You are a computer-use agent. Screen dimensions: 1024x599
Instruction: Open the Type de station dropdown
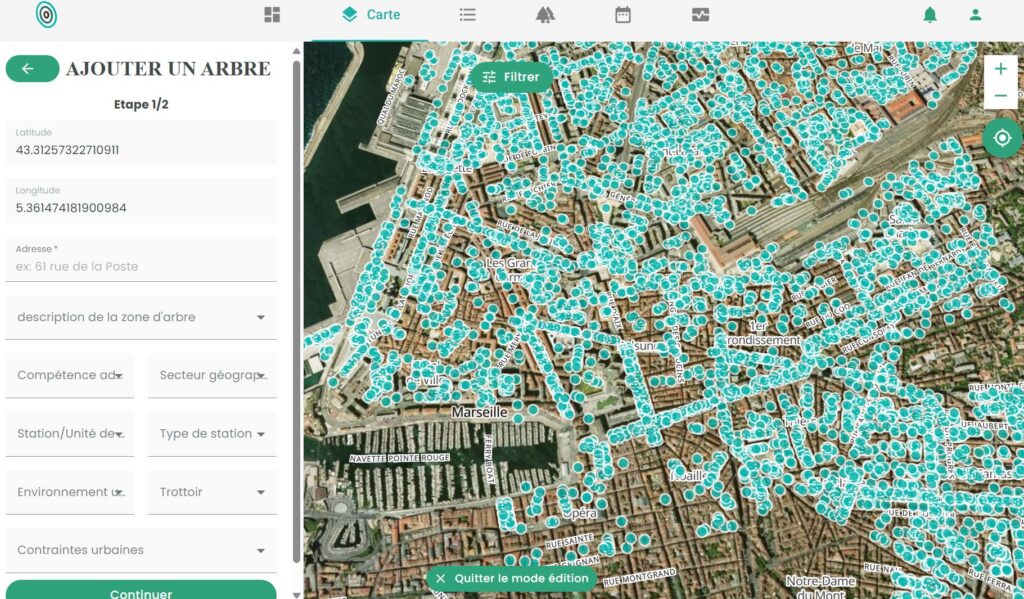212,434
